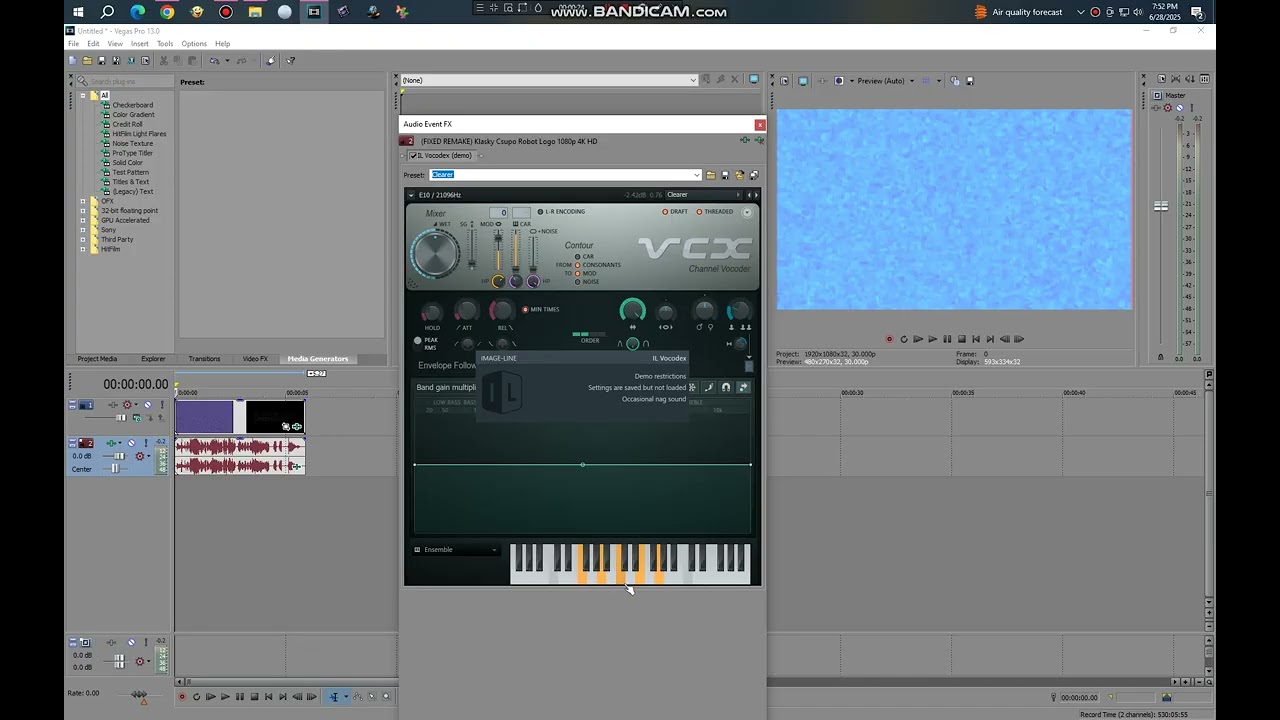Open the Tools menu
Image resolution: width=1280 pixels, height=720 pixels.
click(x=165, y=44)
